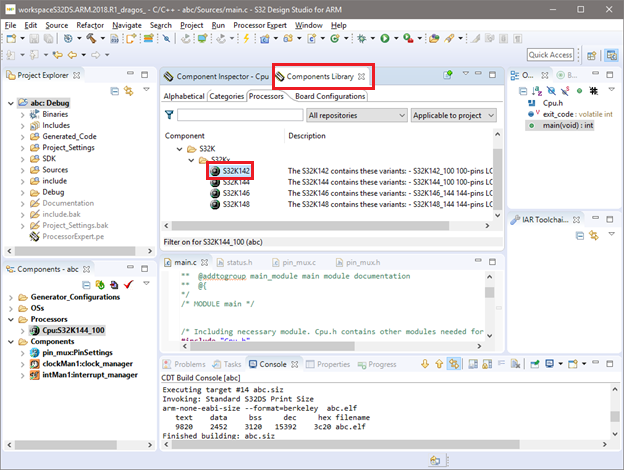Collapse the Processors node in Components view

[x=11, y=319]
